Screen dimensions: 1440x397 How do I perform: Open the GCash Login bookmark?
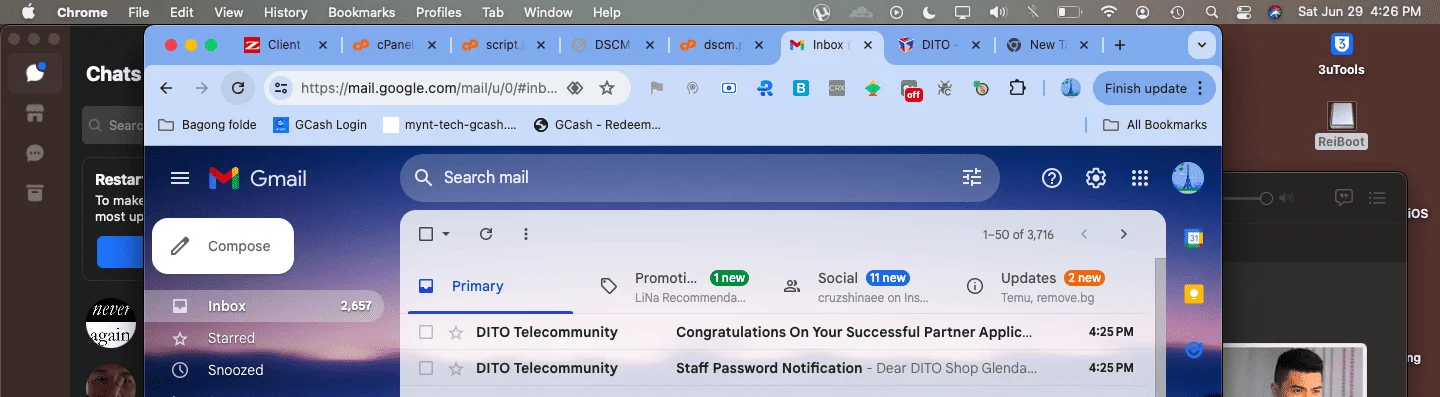tap(320, 125)
